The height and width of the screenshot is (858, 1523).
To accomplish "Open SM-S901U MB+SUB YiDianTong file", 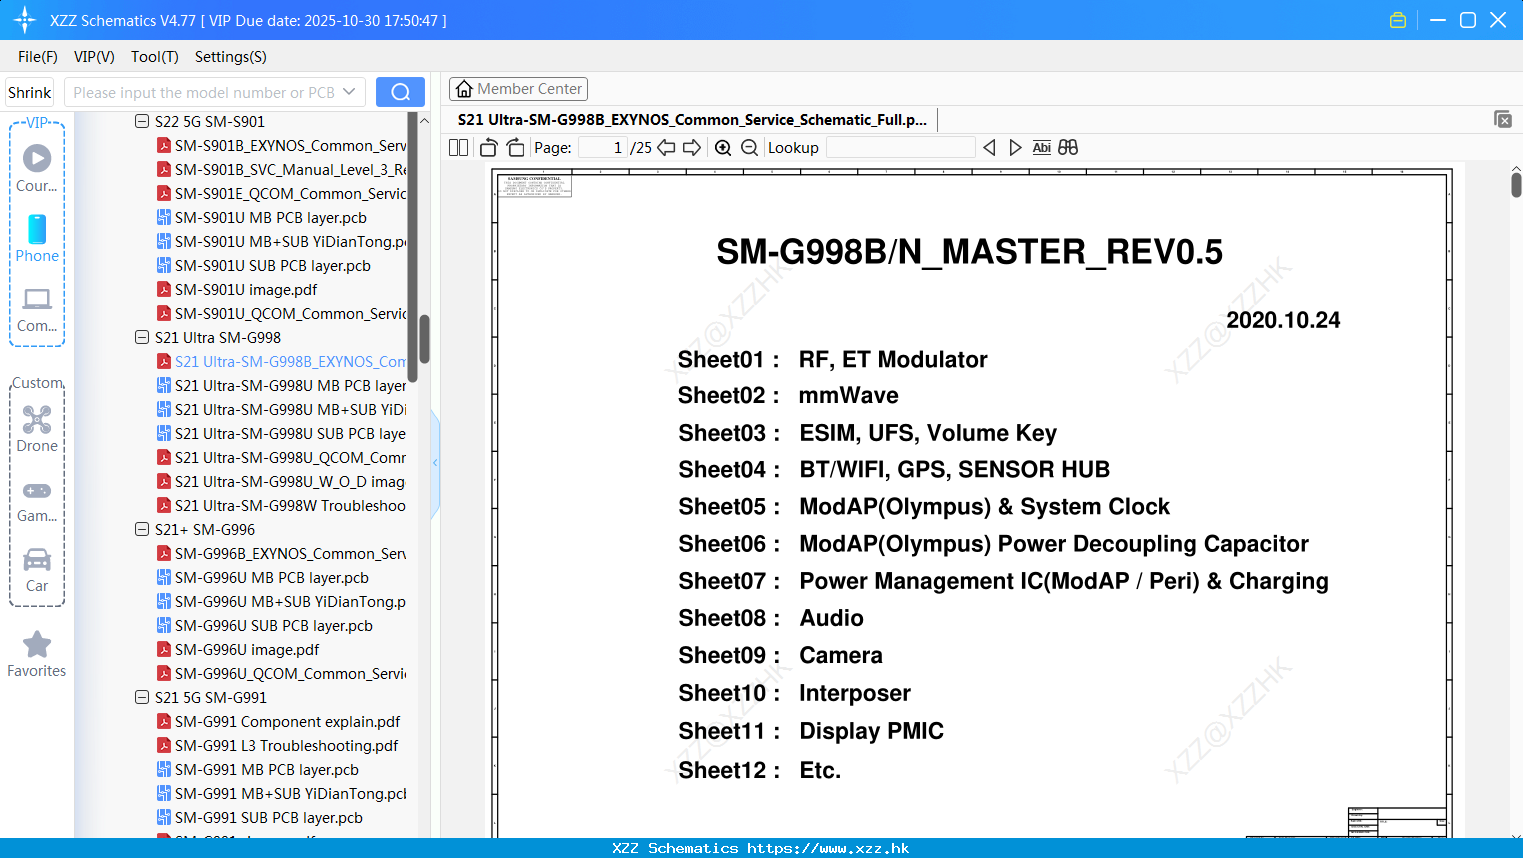I will pos(282,241).
